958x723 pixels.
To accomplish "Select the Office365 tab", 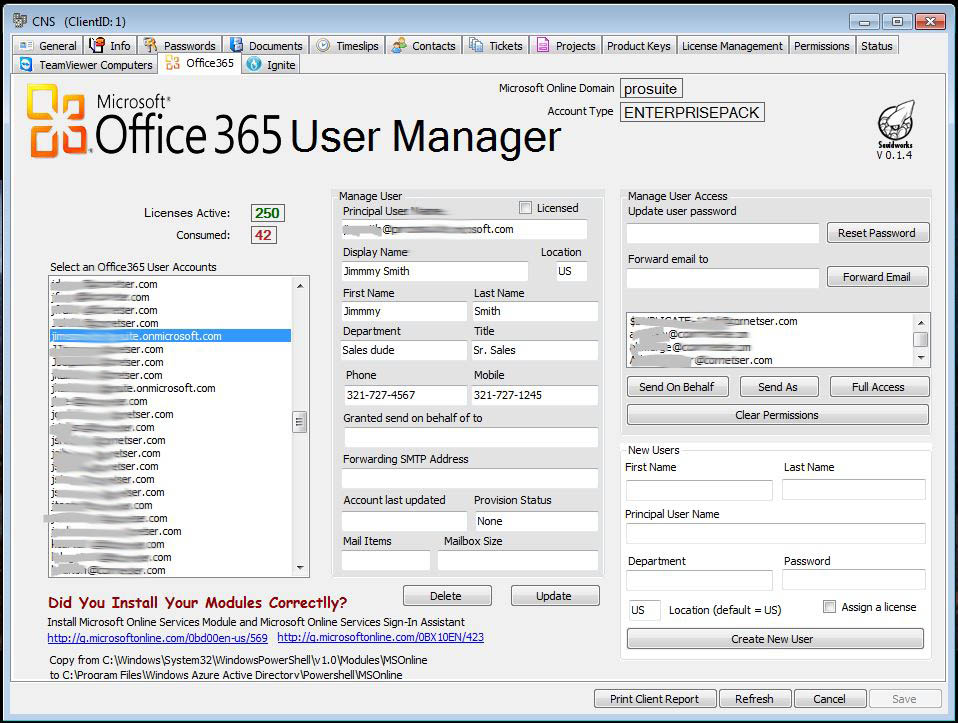I will point(200,63).
